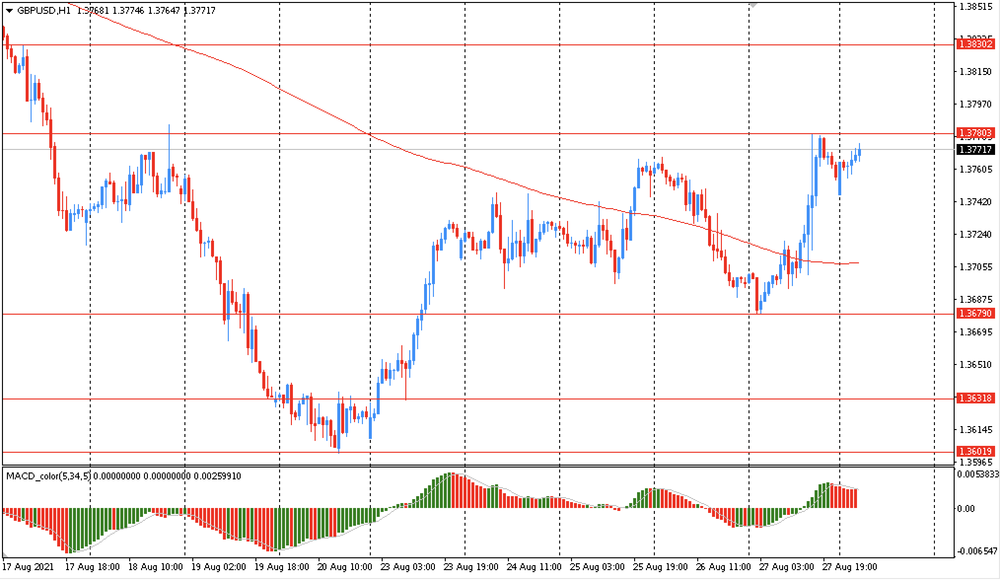Click the 1.37605 price scale label
The width and height of the screenshot is (1000, 580).
[976, 169]
